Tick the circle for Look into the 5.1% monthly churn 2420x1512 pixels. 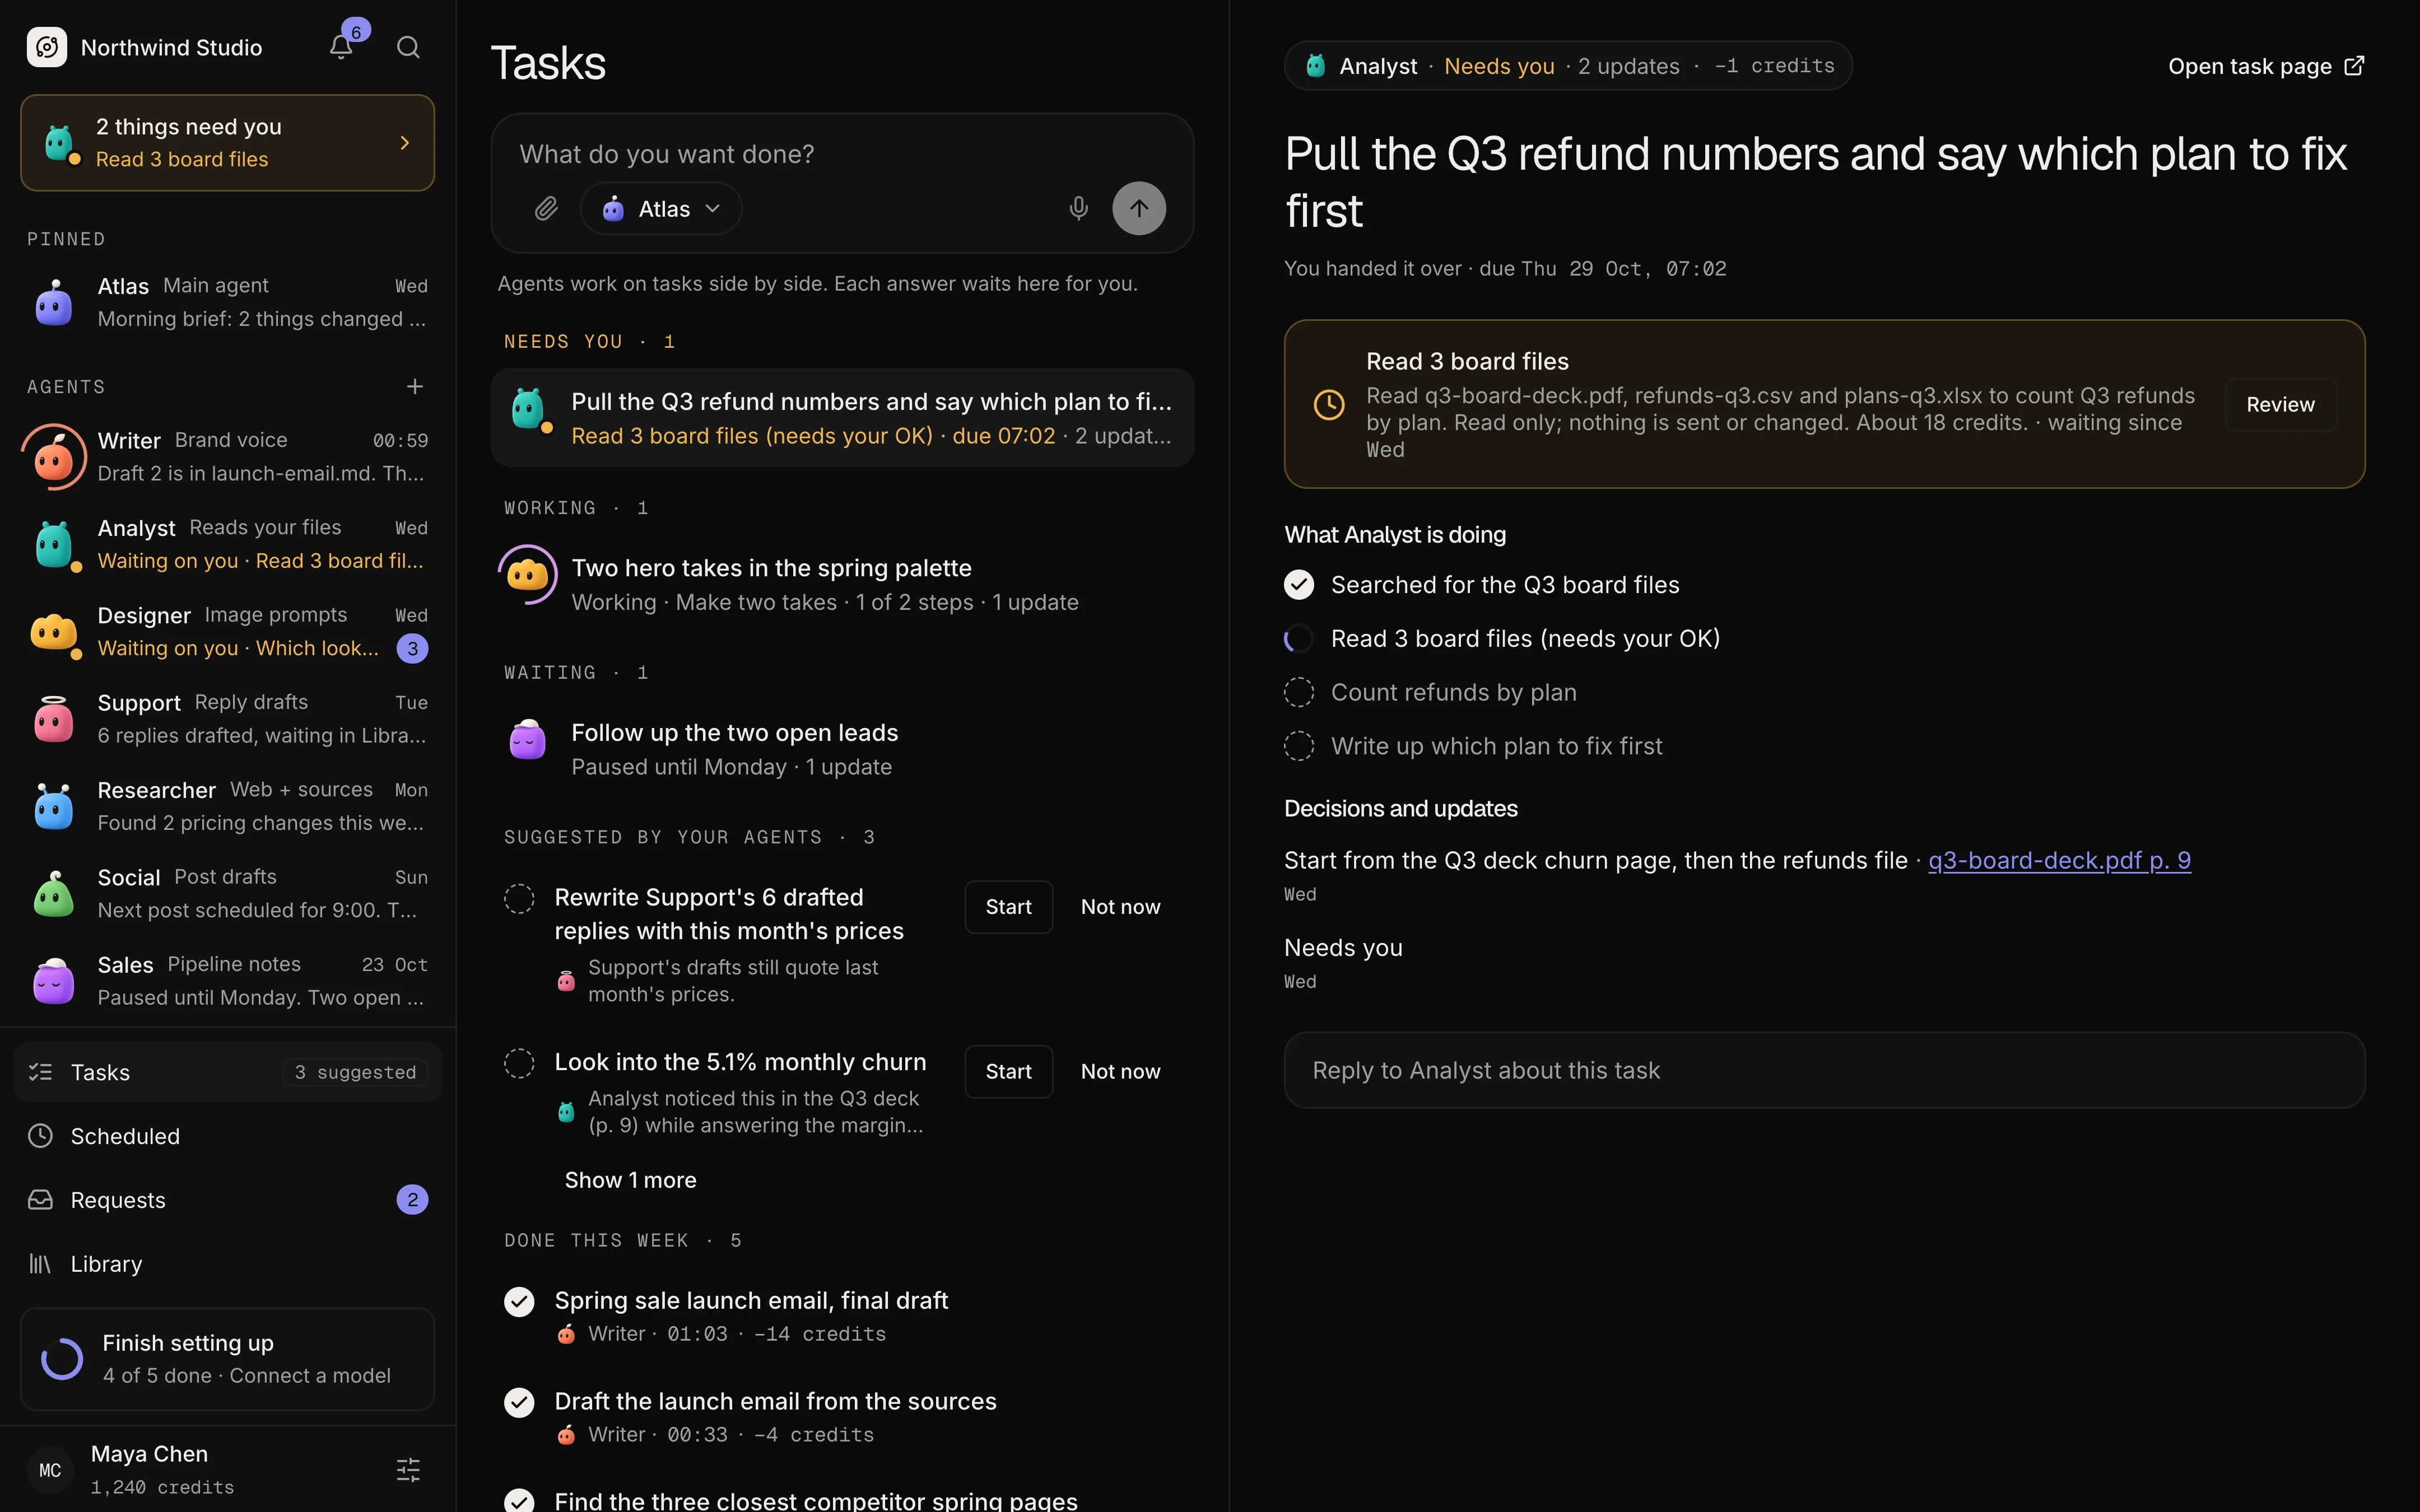pos(519,1063)
